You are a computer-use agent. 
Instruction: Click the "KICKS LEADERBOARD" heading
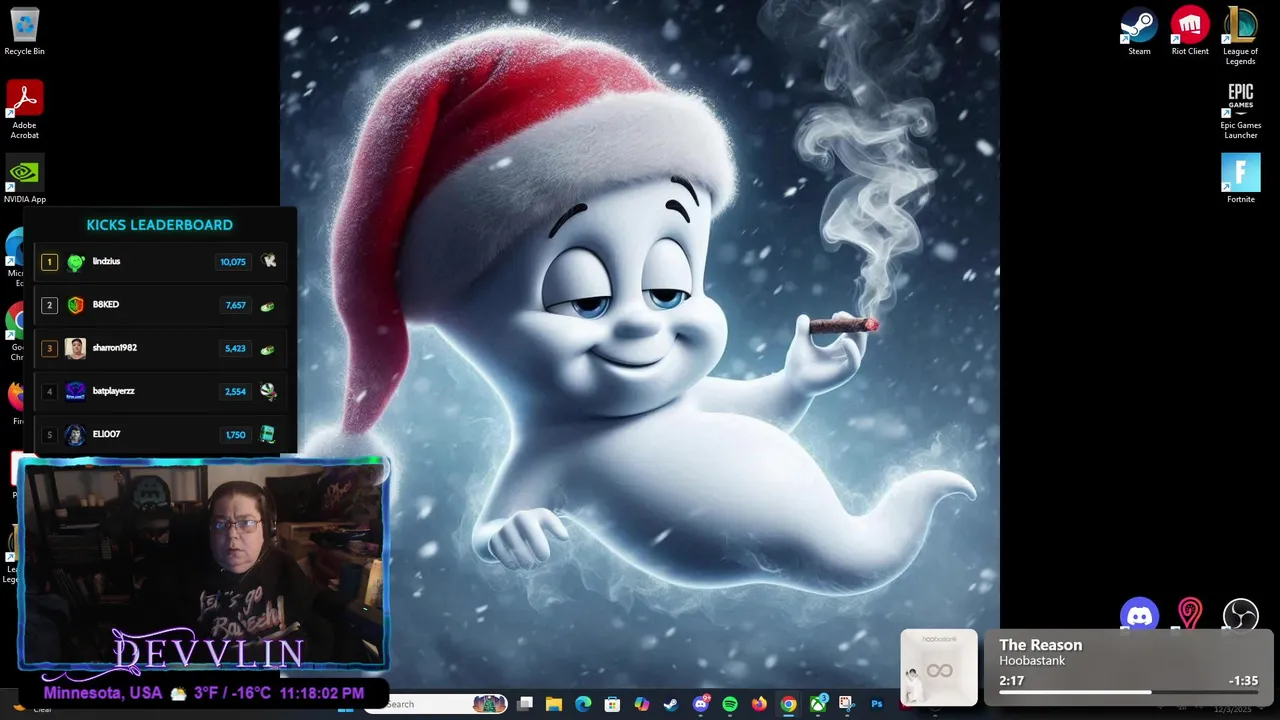coord(159,225)
